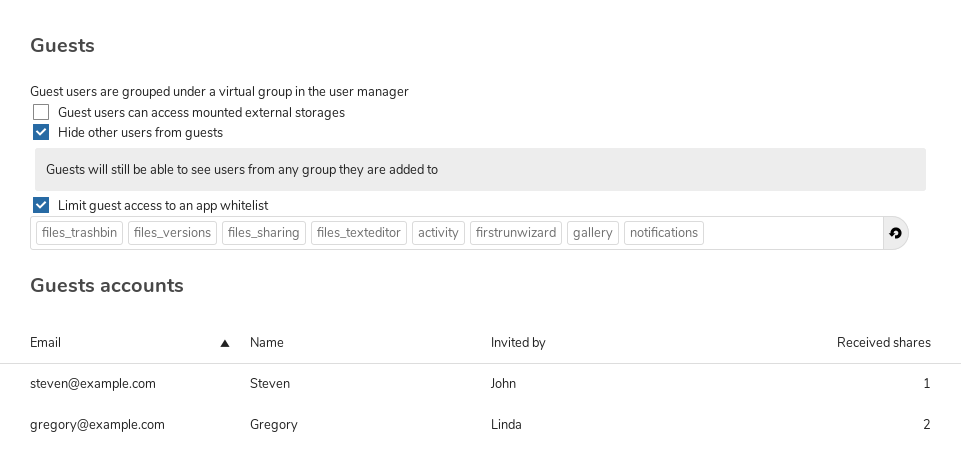The height and width of the screenshot is (474, 961).
Task: Click the reset whitelist icon button
Action: [895, 233]
